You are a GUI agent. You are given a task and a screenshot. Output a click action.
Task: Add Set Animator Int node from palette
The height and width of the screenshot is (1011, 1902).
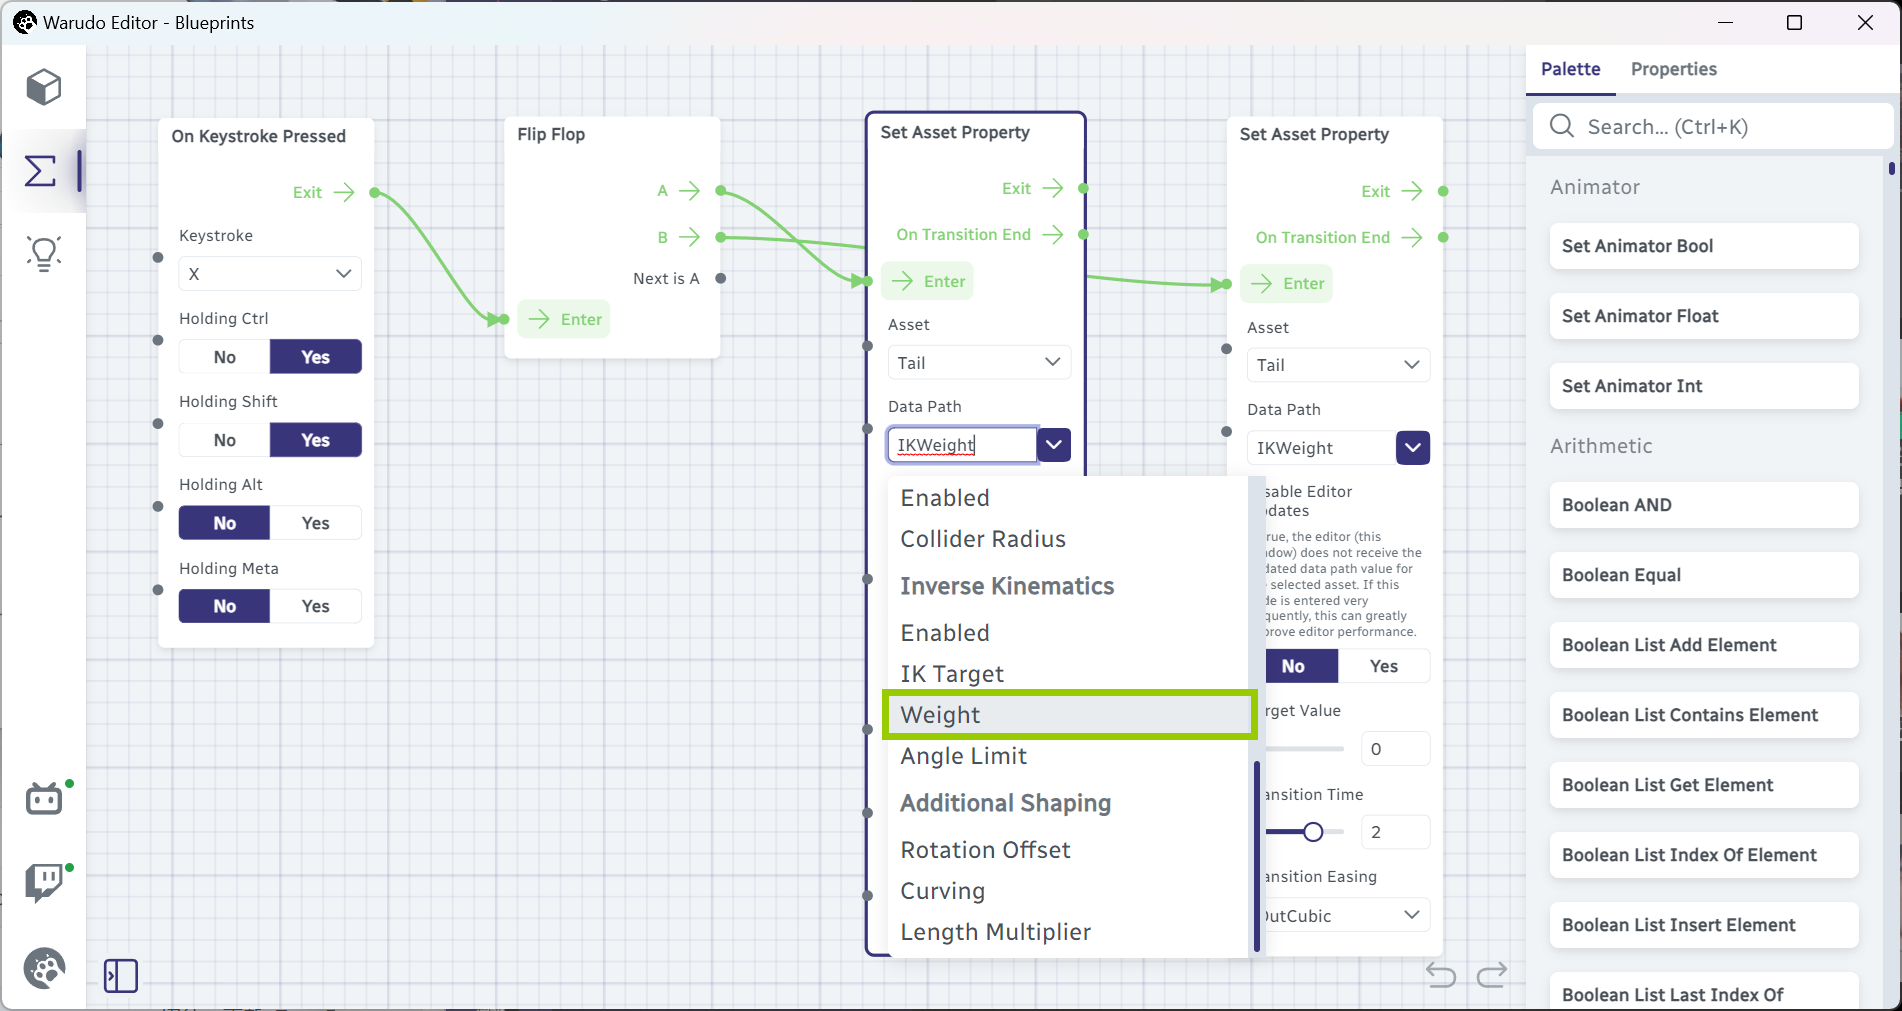(x=1704, y=386)
